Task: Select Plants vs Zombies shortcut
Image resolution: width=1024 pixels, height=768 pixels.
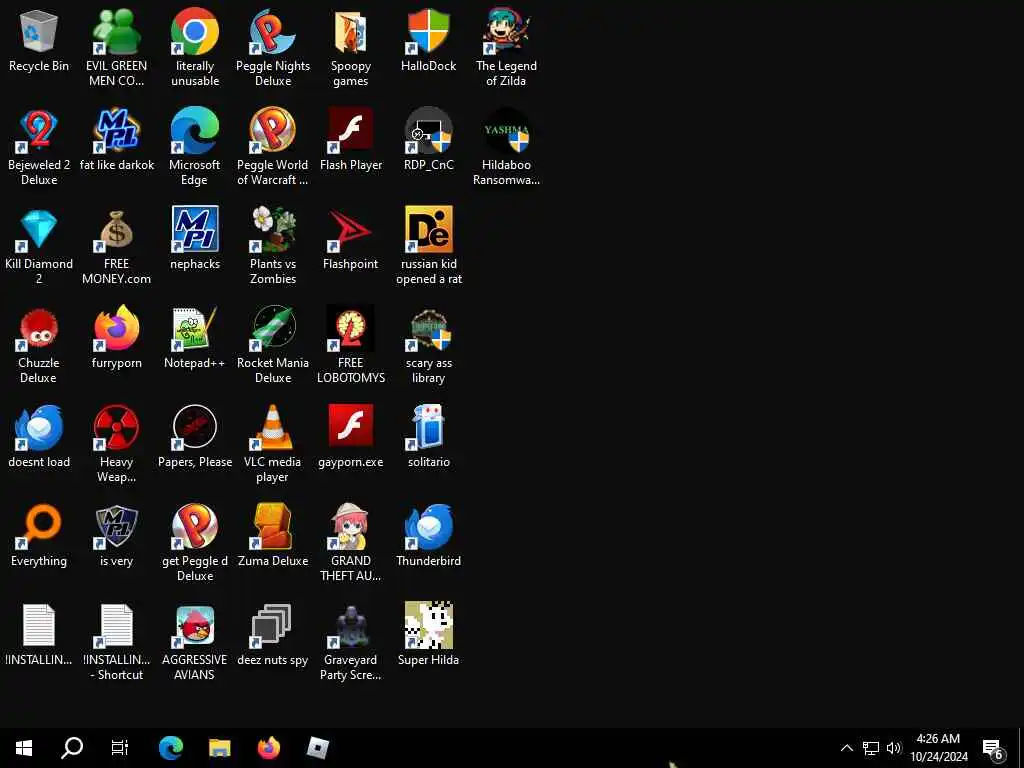Action: 272,229
